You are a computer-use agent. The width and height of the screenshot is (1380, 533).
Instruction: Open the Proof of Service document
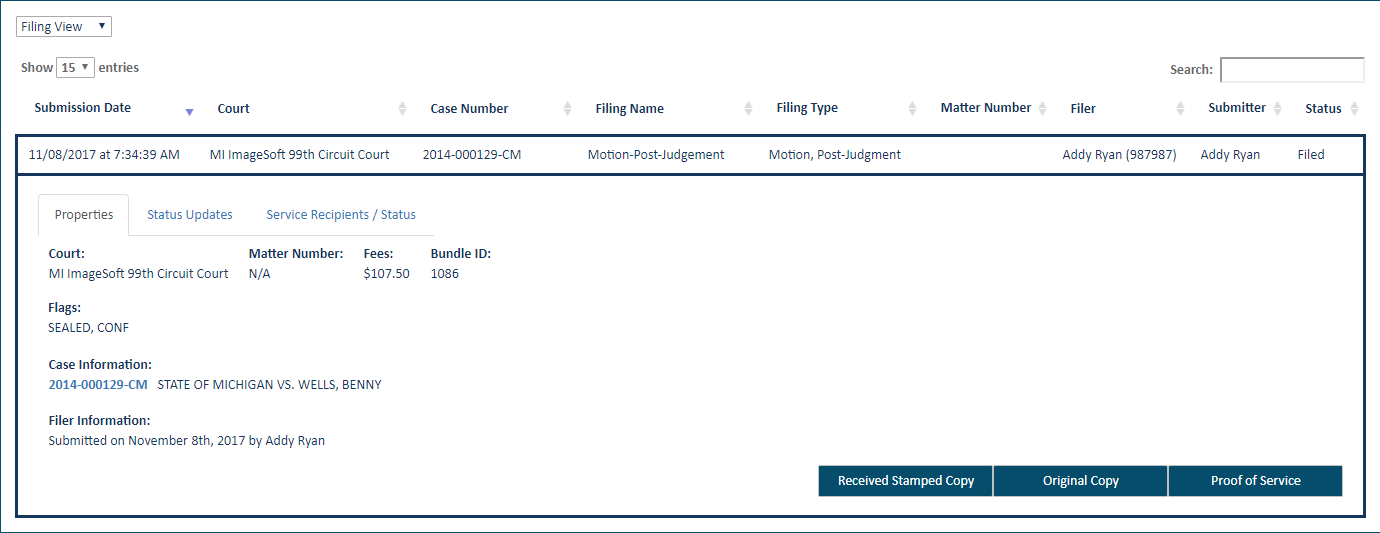1256,481
